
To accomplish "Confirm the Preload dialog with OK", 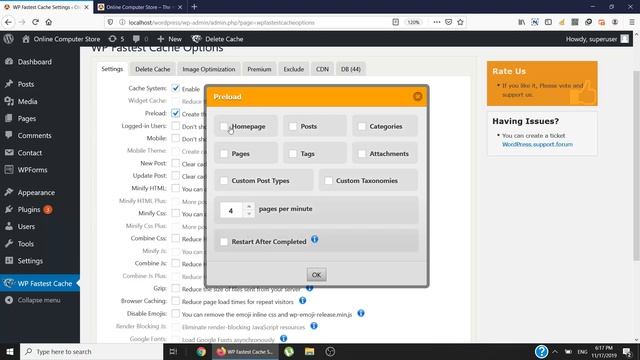I will [x=316, y=275].
